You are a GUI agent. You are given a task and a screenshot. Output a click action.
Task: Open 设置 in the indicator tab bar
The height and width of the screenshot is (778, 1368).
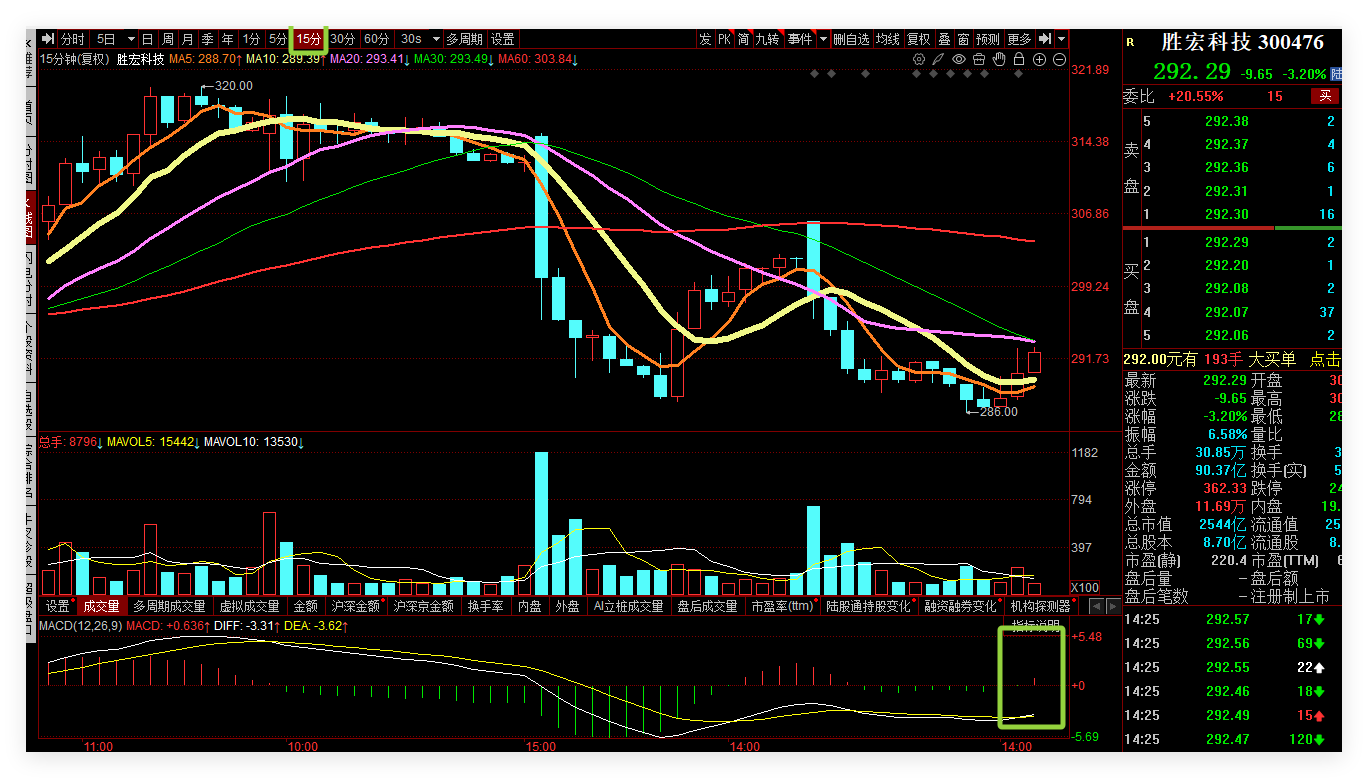tap(58, 606)
